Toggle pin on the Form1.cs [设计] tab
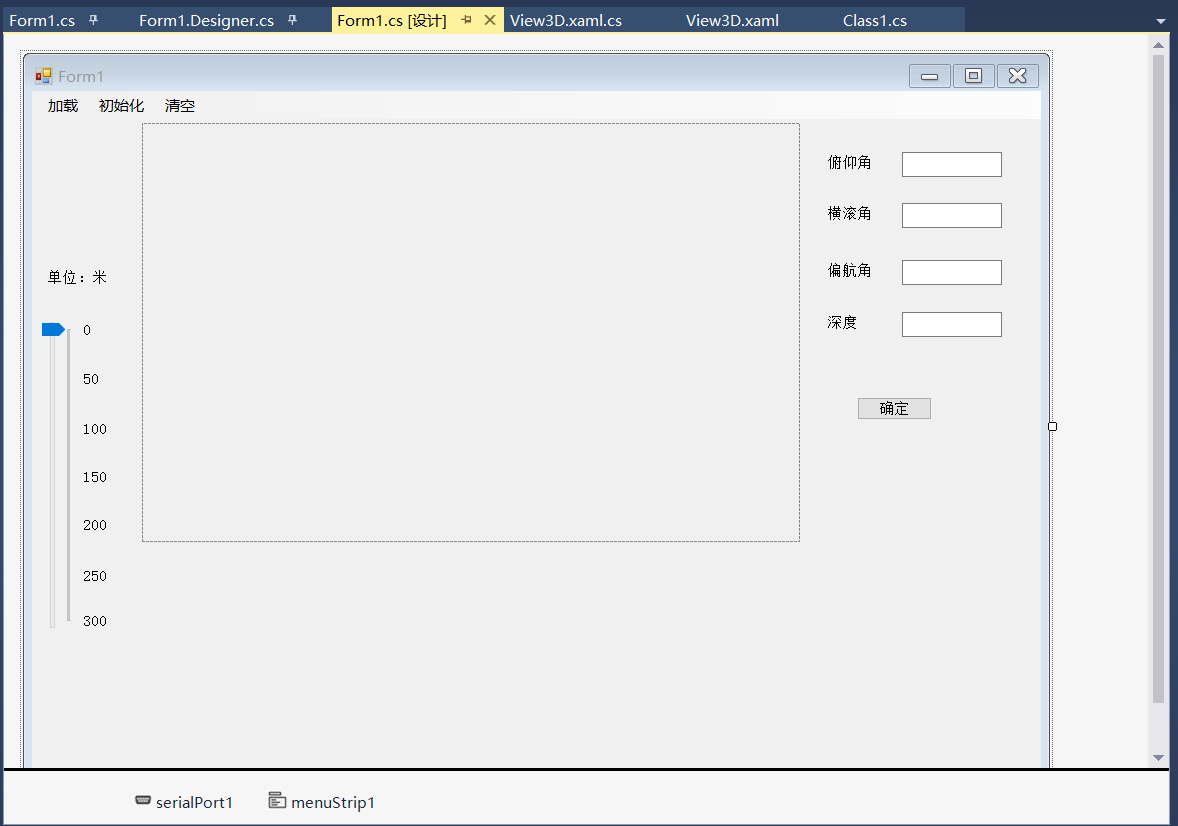 467,20
